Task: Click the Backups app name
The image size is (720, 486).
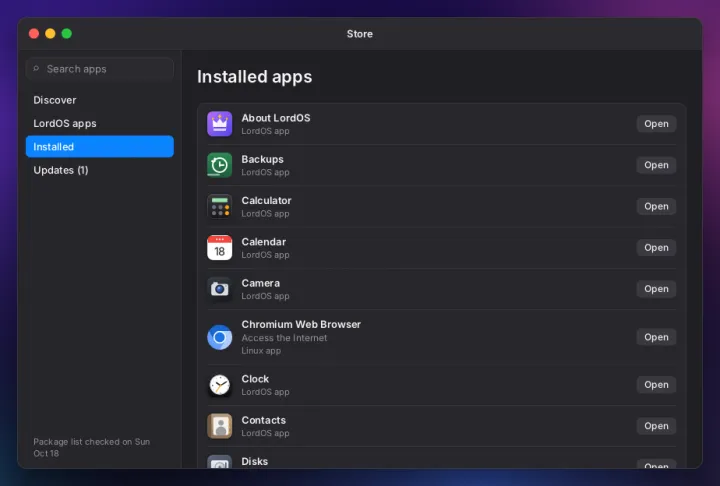Action: point(263,159)
